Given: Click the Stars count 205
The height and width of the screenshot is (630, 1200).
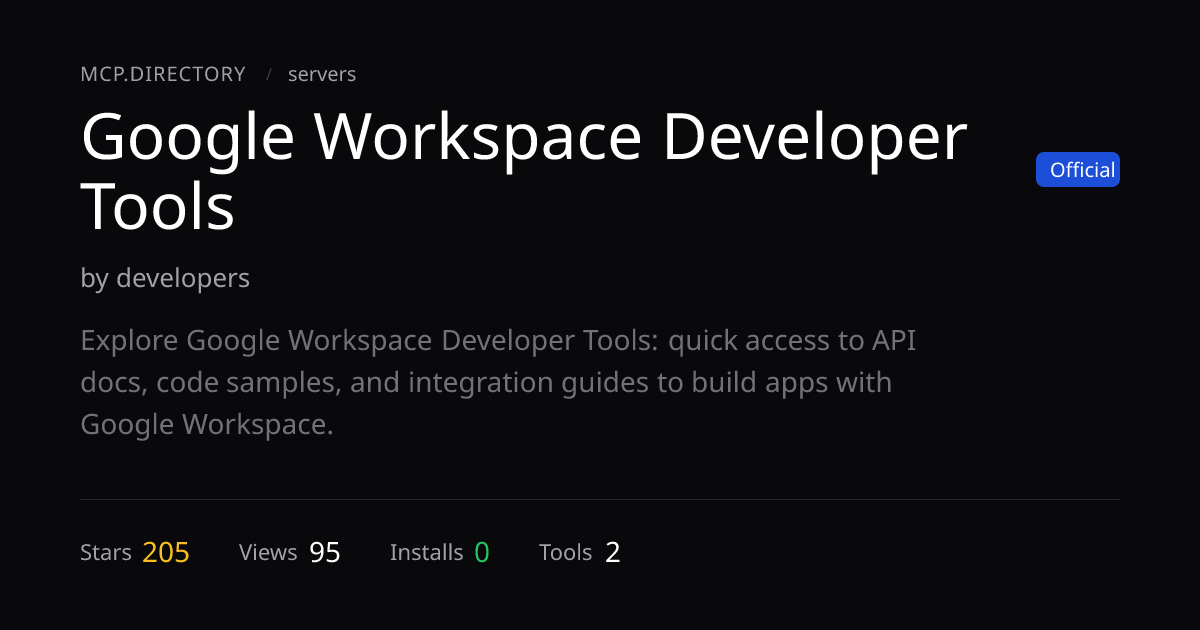Looking at the screenshot, I should pyautogui.click(x=166, y=552).
